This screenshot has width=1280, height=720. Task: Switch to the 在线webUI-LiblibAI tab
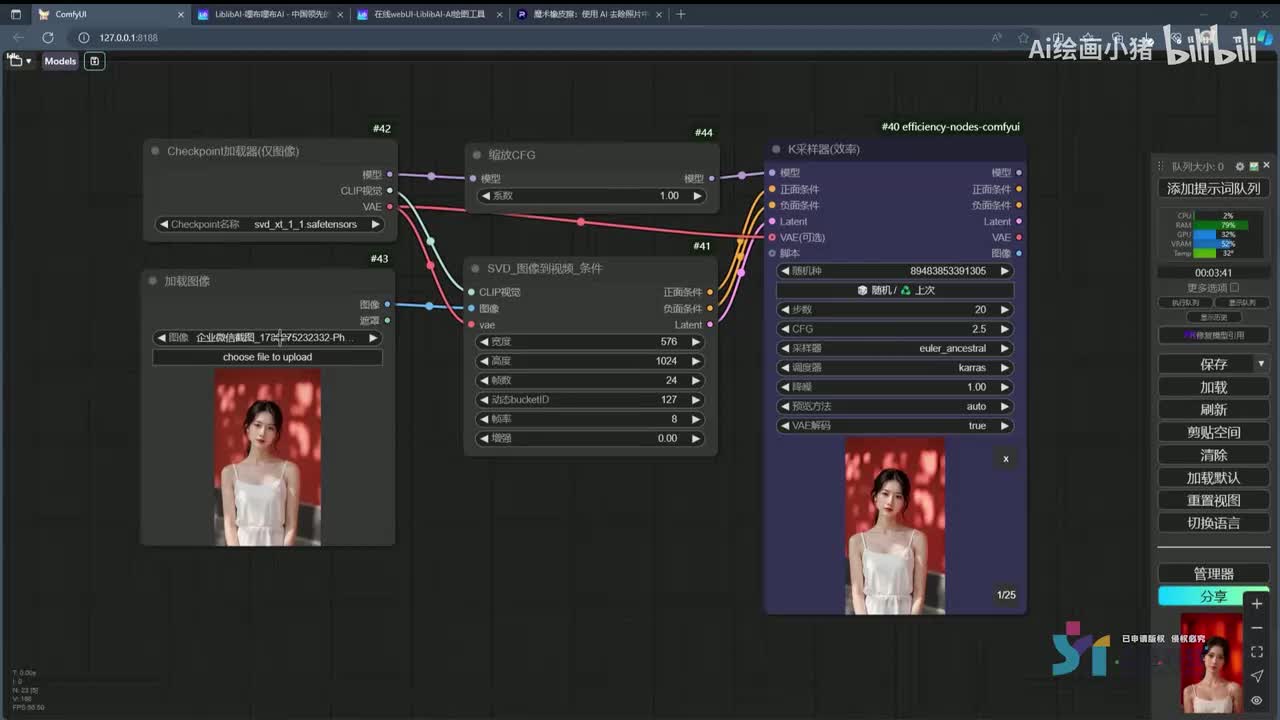[x=429, y=14]
